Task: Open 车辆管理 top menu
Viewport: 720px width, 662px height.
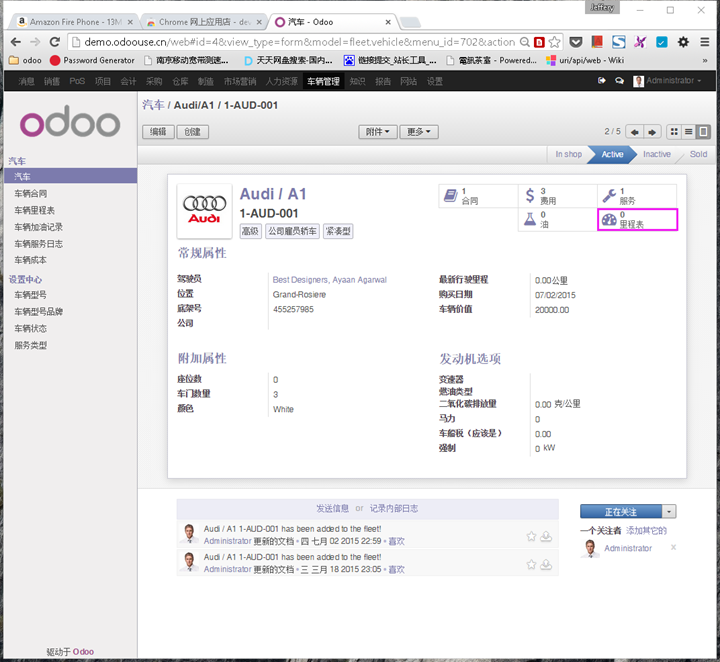Action: tap(323, 81)
